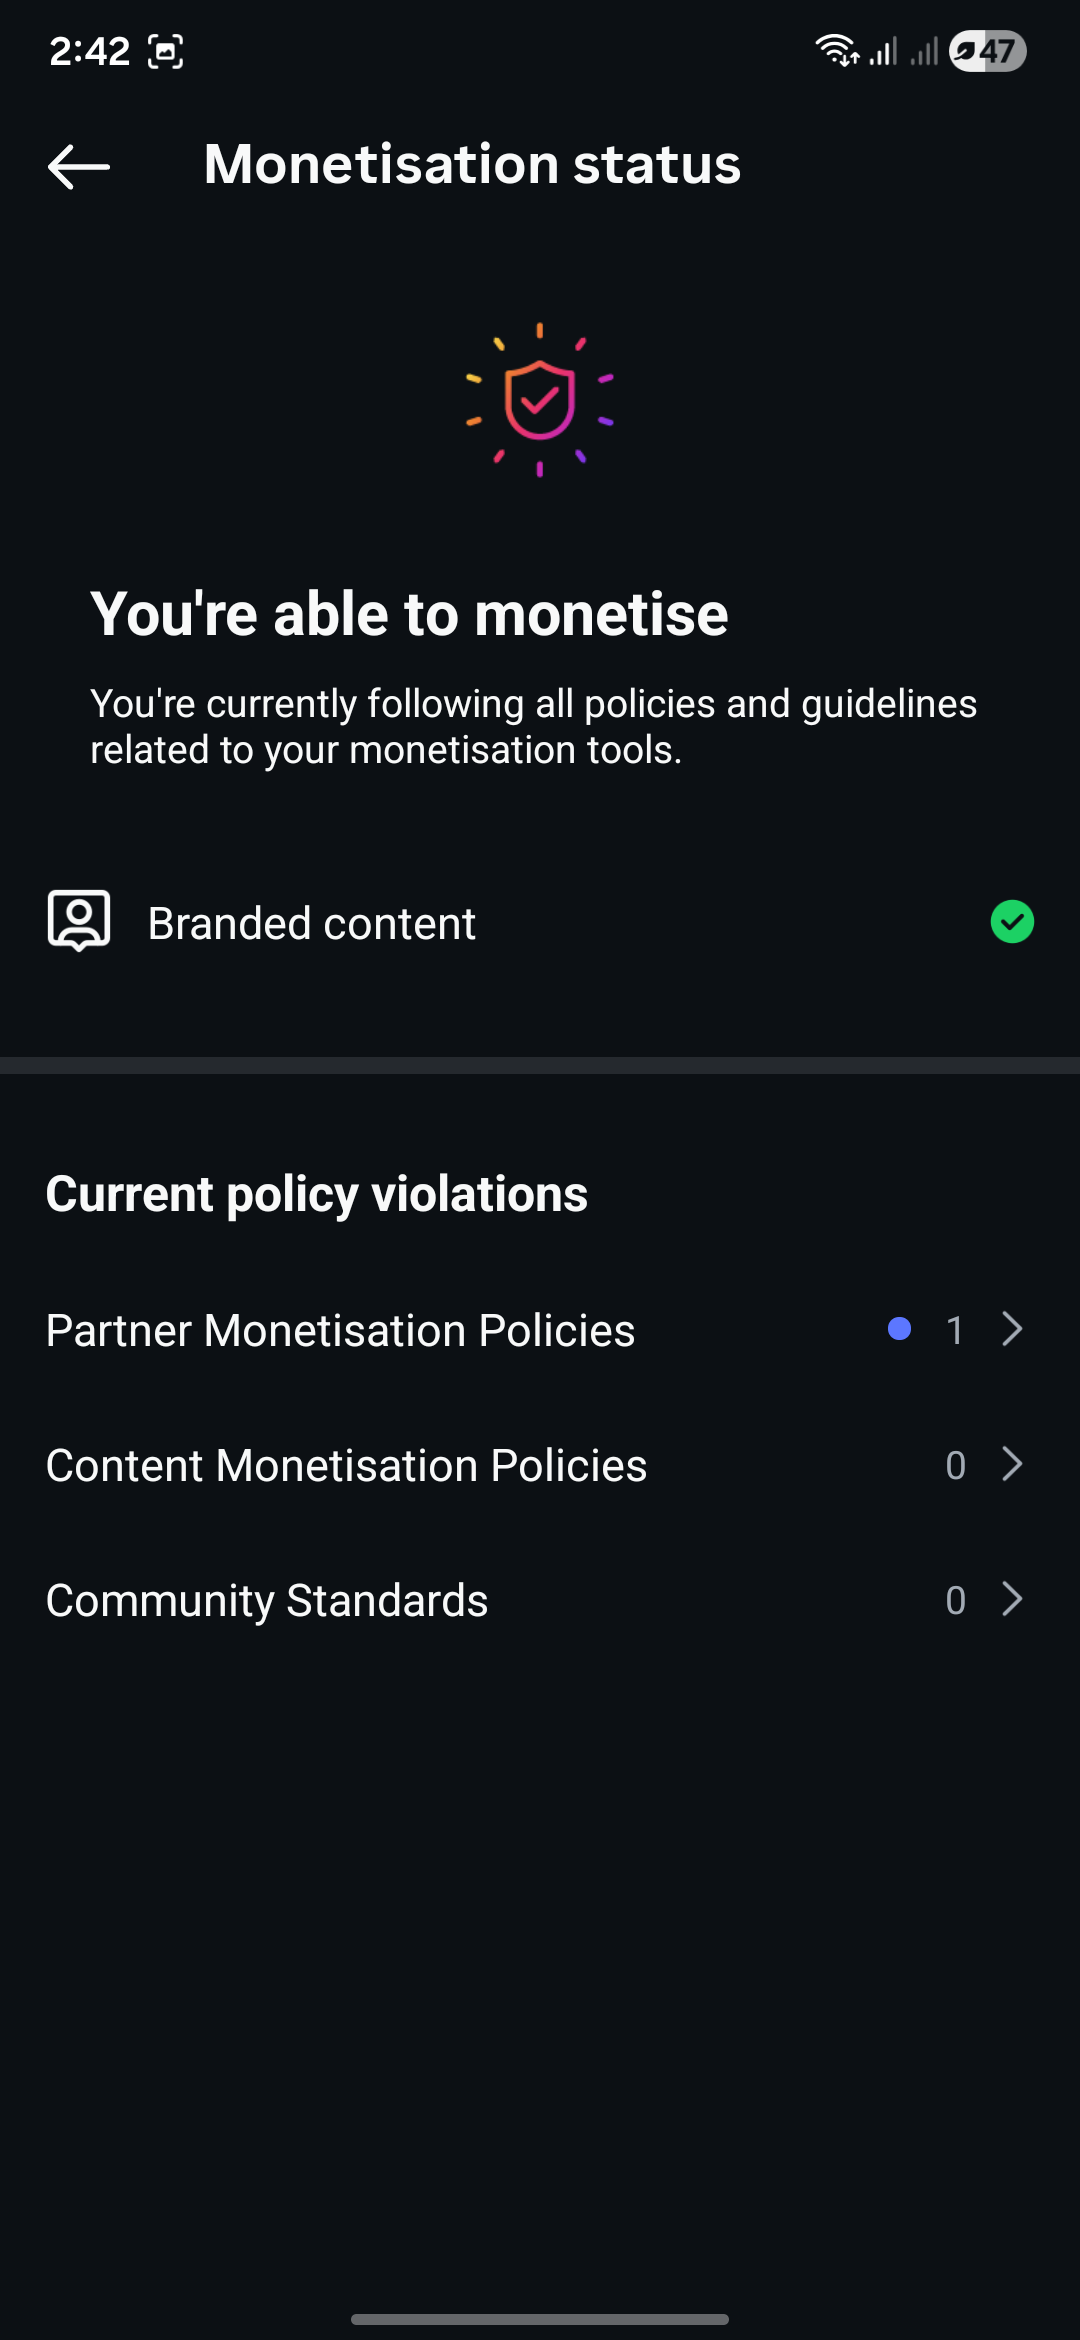
Task: Tap the bottom home gesture bar
Action: (540, 2319)
